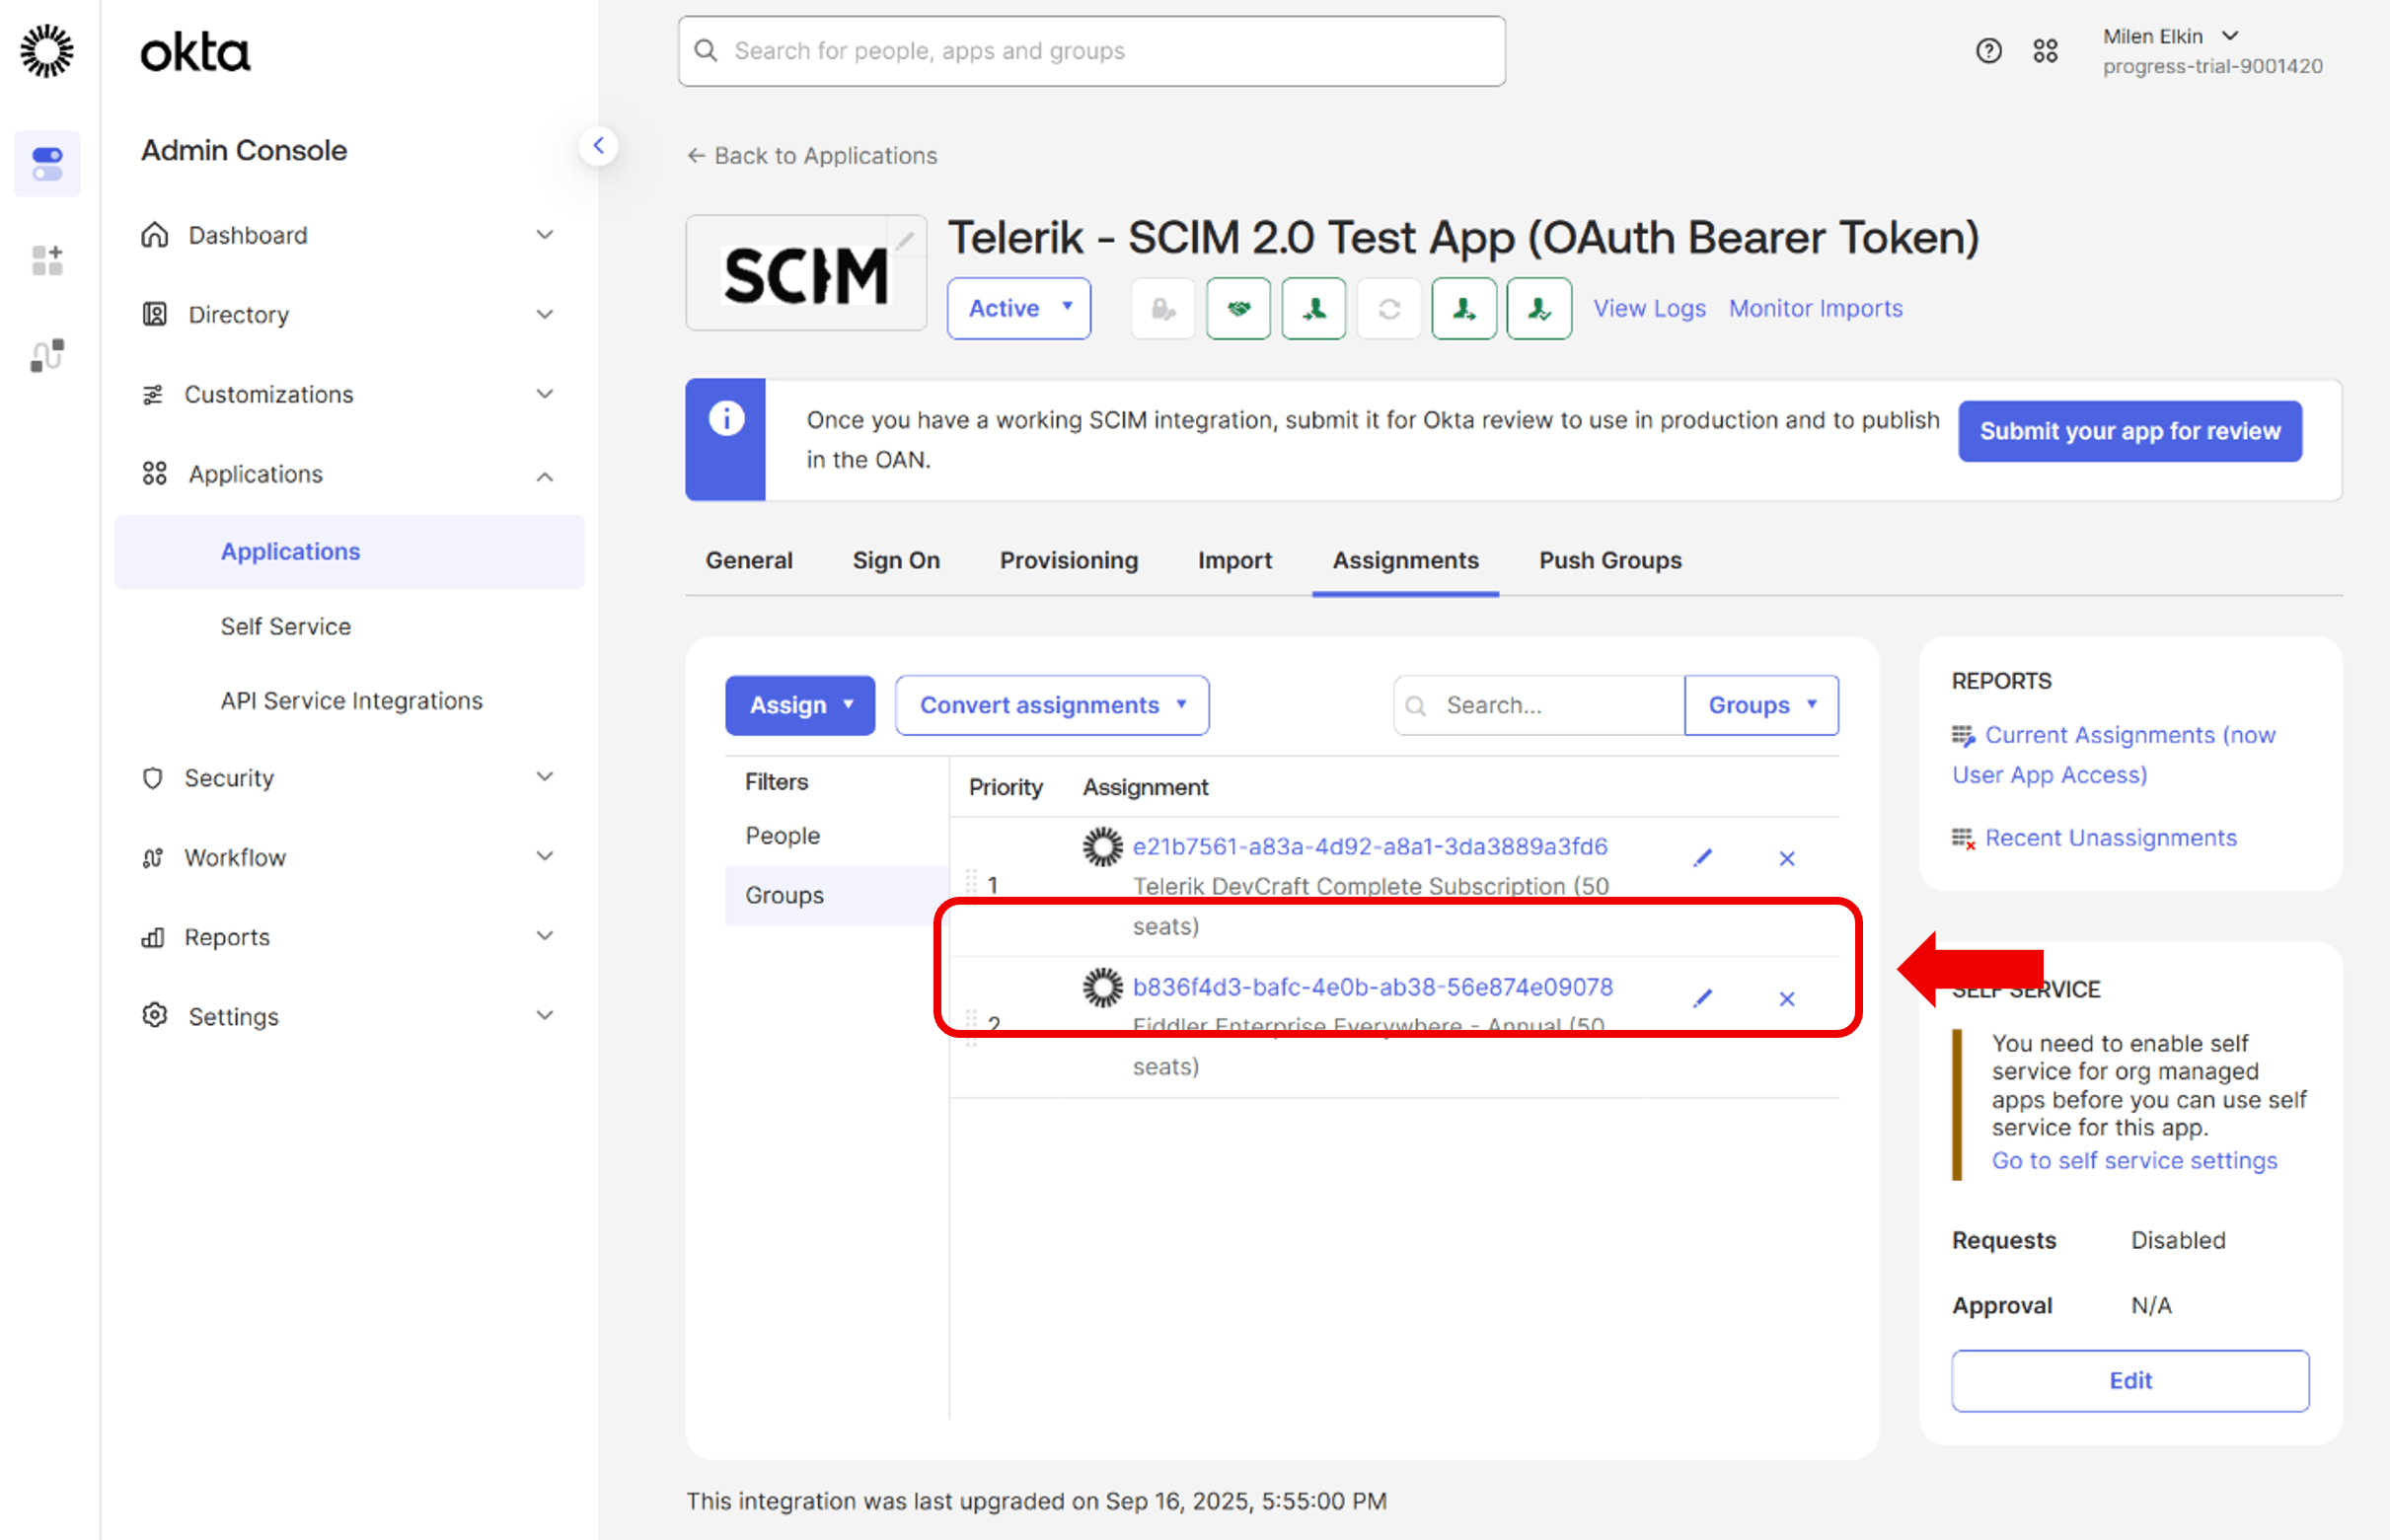Open the Admin Console toggle icon in left rail
This screenshot has height=1540, width=2390.
[47, 163]
